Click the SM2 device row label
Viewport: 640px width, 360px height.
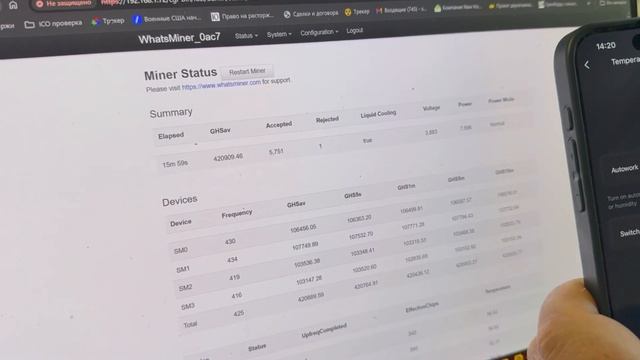point(185,288)
